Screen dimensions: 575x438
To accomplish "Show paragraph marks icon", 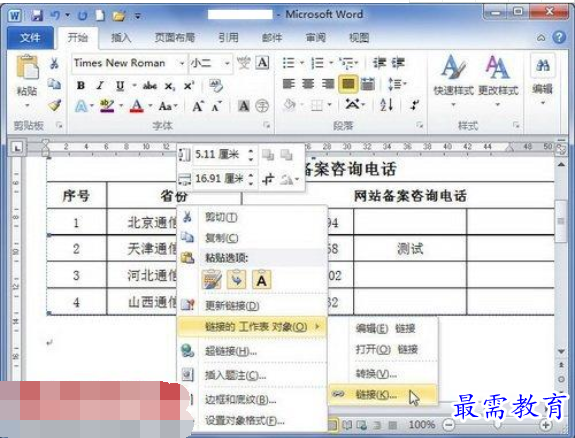I will point(414,105).
